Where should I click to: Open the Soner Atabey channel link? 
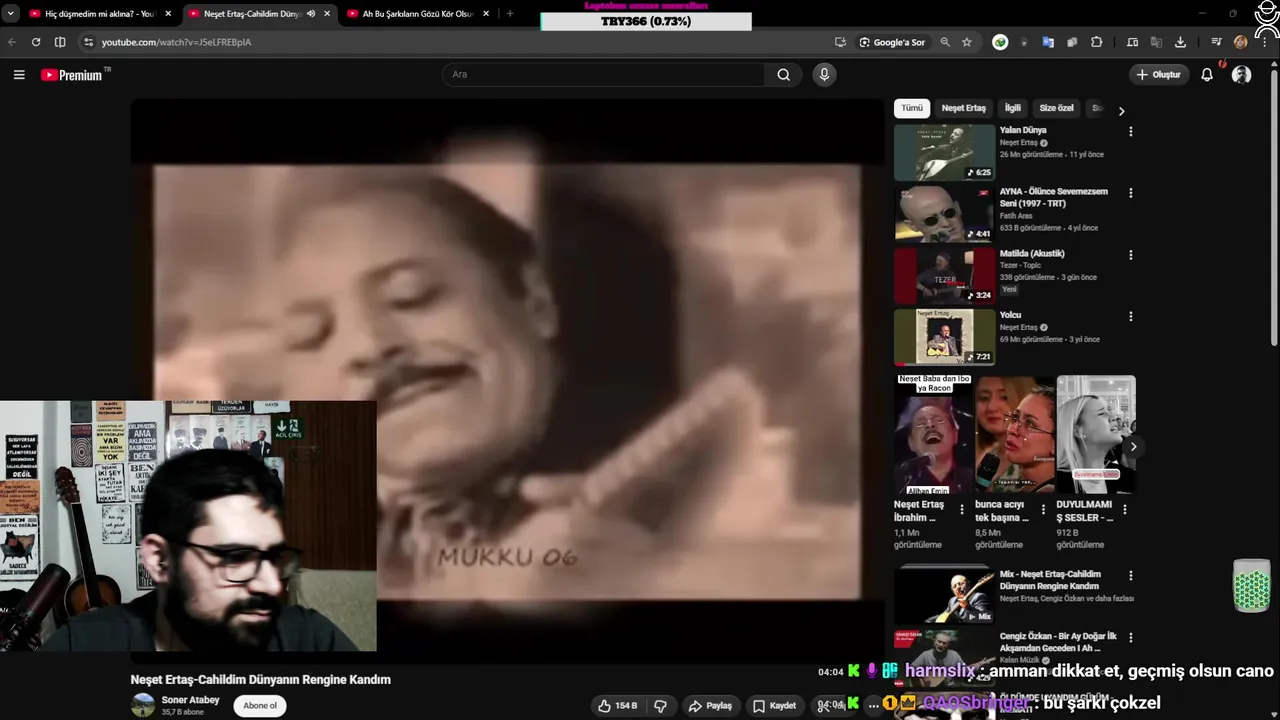(190, 700)
